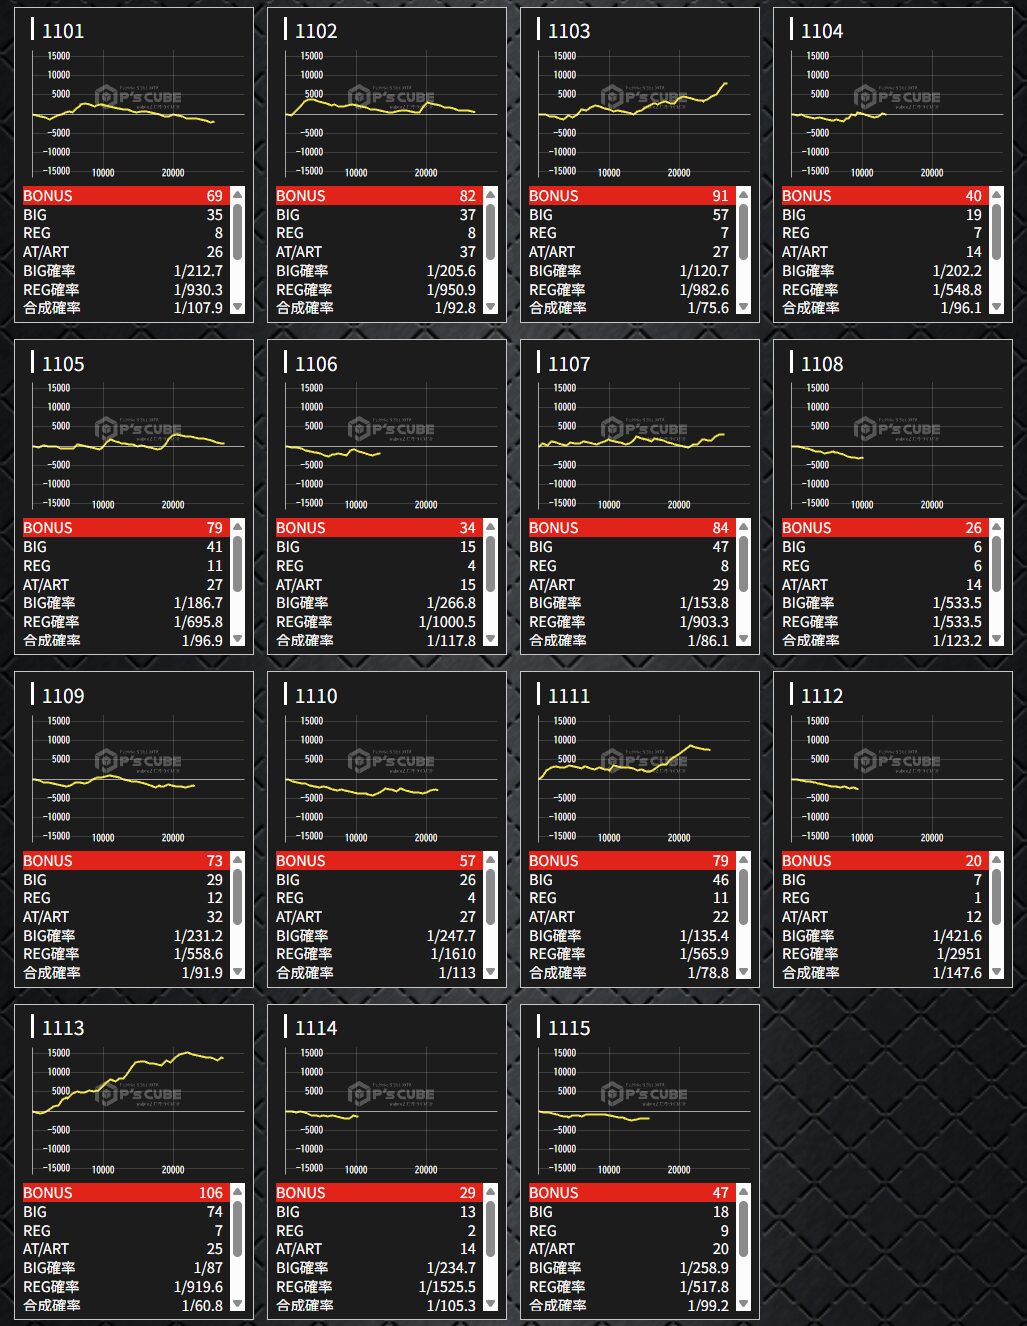Click the scrollbar thumb in machine 1104 card
1027x1326 pixels.
click(997, 231)
